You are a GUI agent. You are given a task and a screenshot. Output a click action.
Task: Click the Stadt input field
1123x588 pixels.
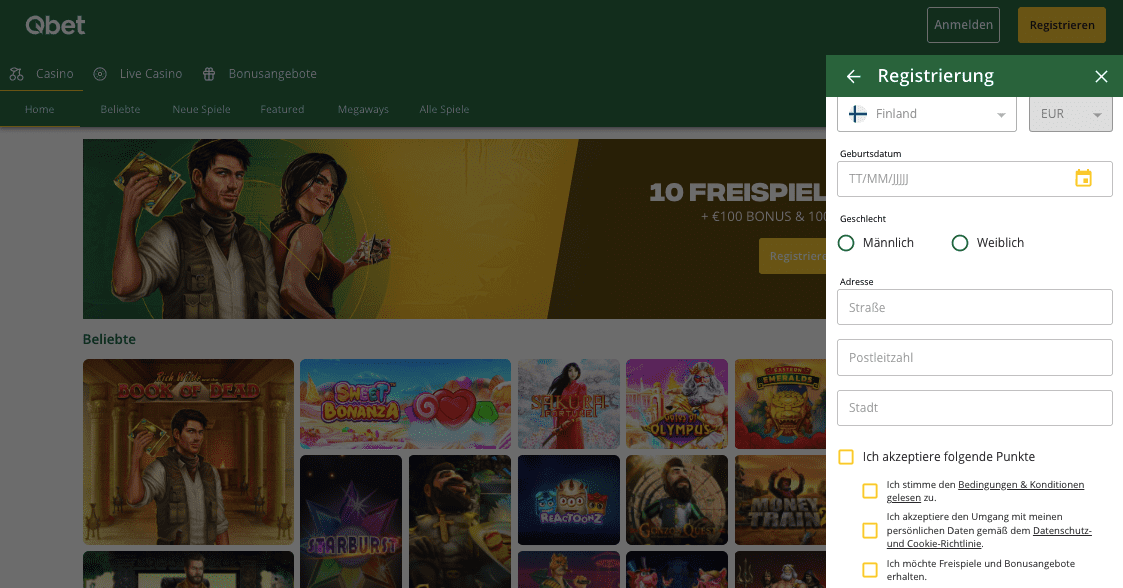tap(975, 408)
